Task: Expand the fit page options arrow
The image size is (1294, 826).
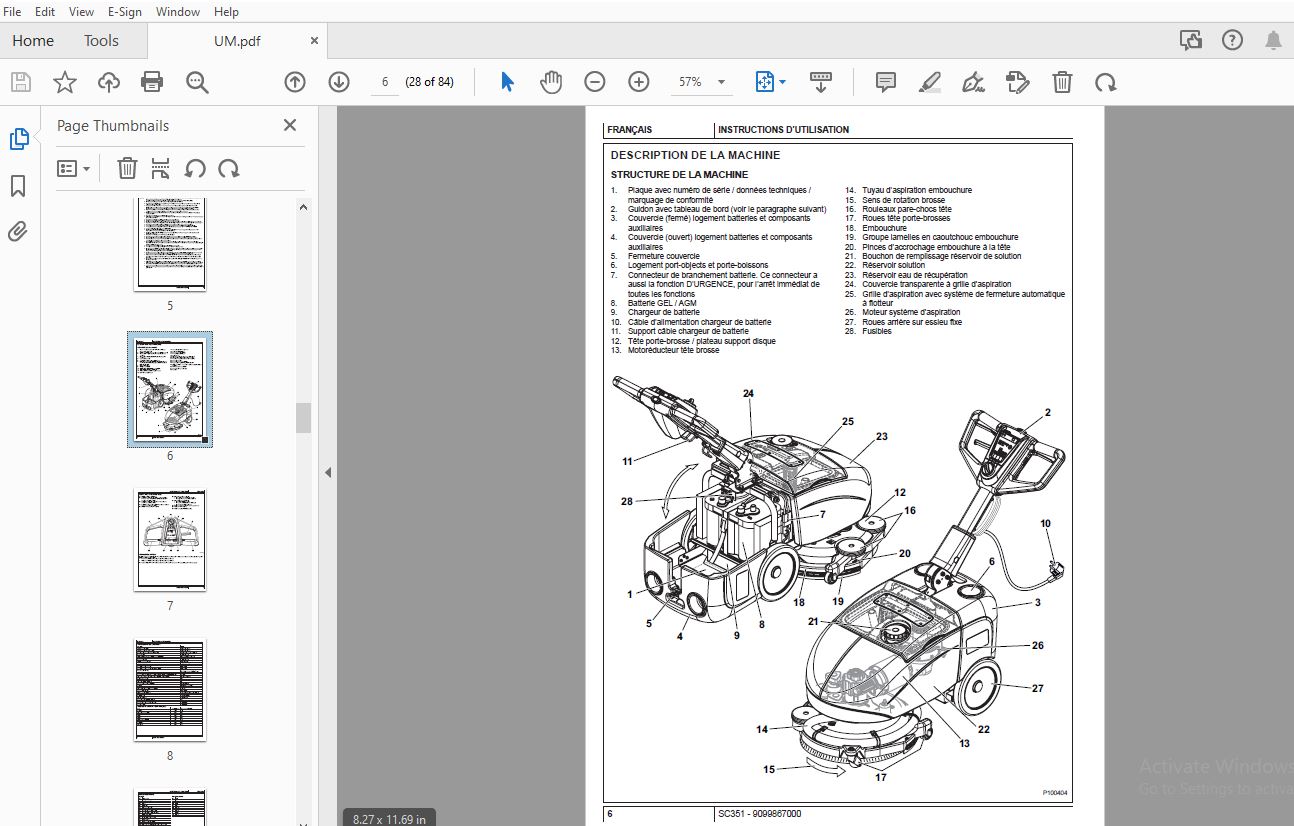Action: click(x=782, y=83)
